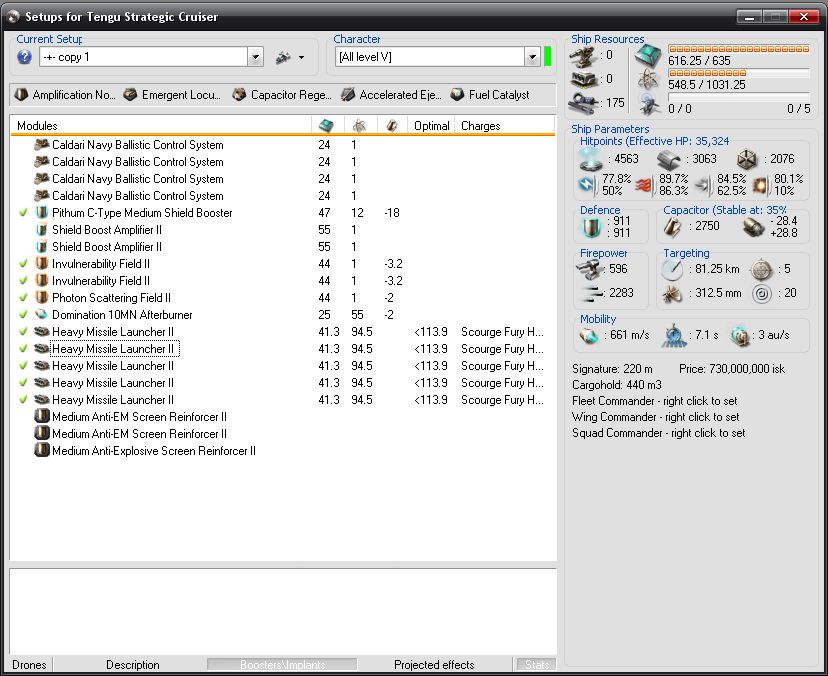This screenshot has height=676, width=828.
Task: Toggle the third Heavy Missile Launcher II checkmark
Action: [x=23, y=365]
